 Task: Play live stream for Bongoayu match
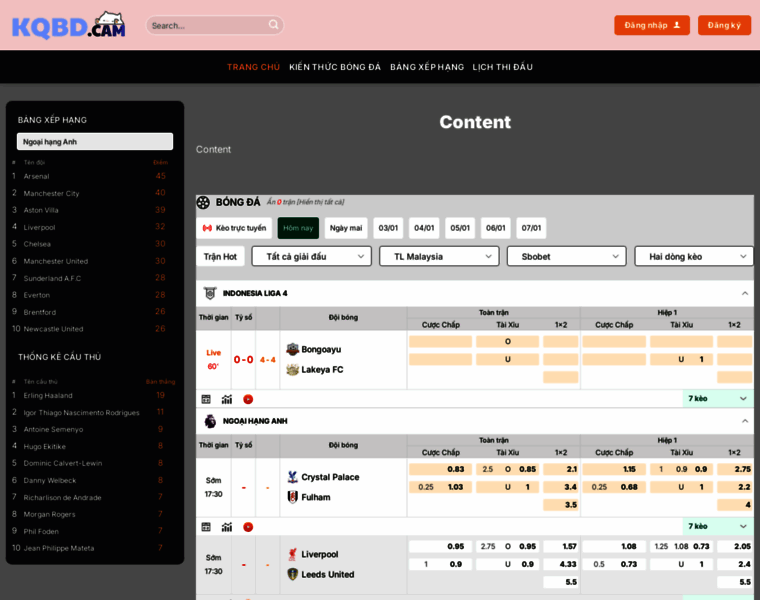point(248,399)
